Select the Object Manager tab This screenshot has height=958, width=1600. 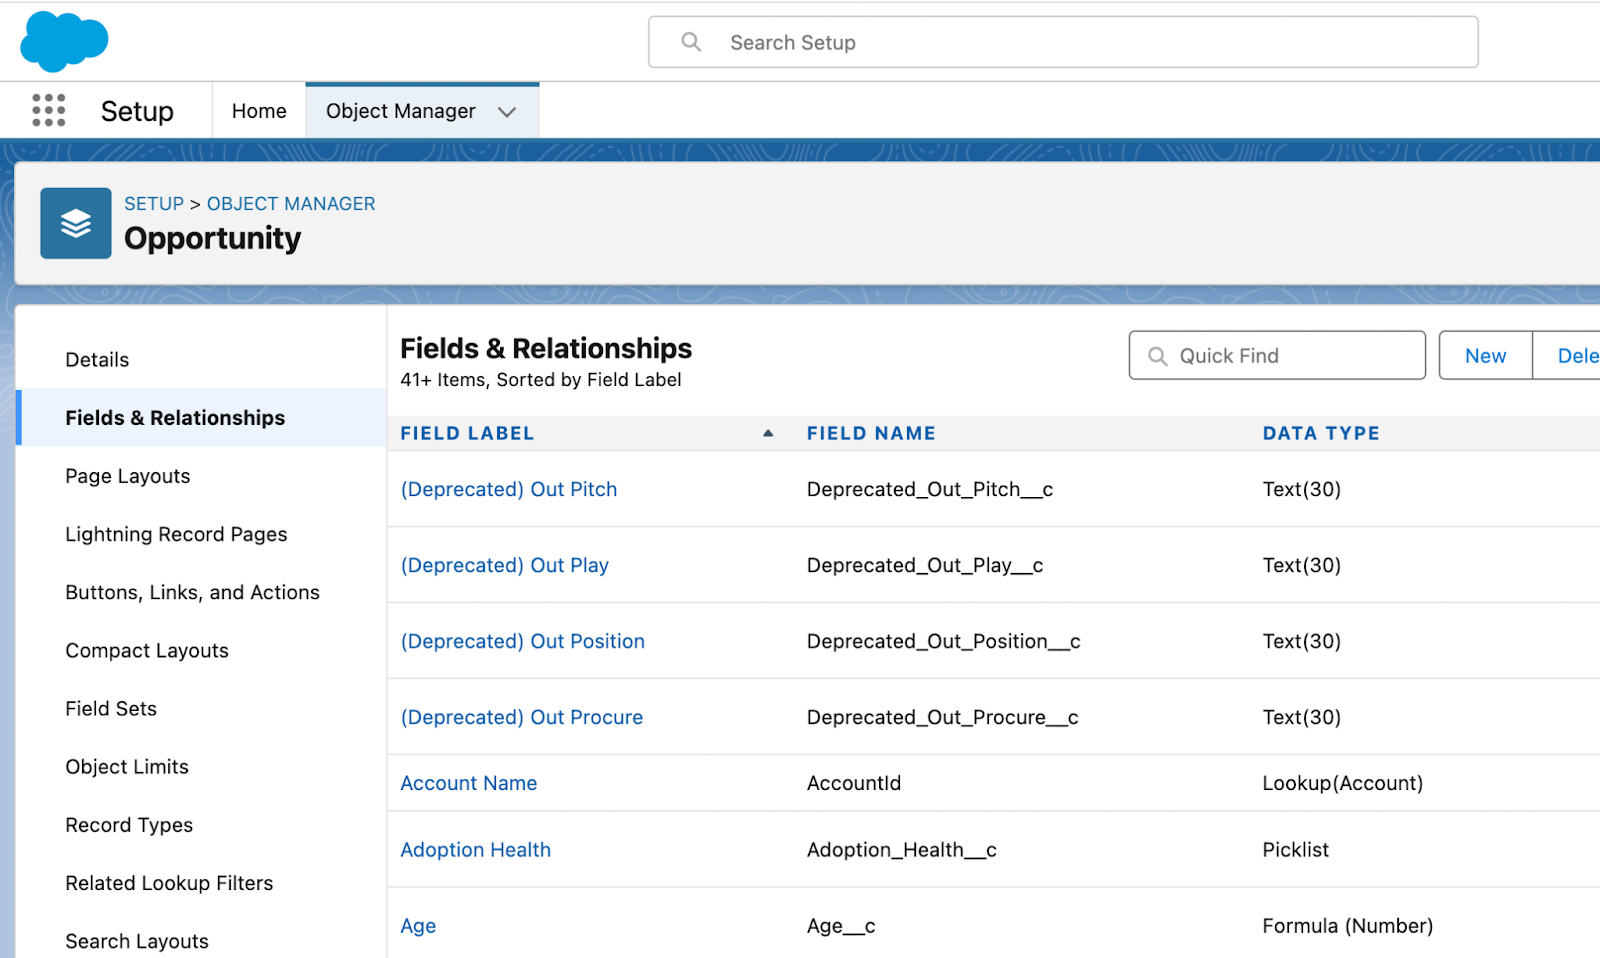click(x=399, y=110)
